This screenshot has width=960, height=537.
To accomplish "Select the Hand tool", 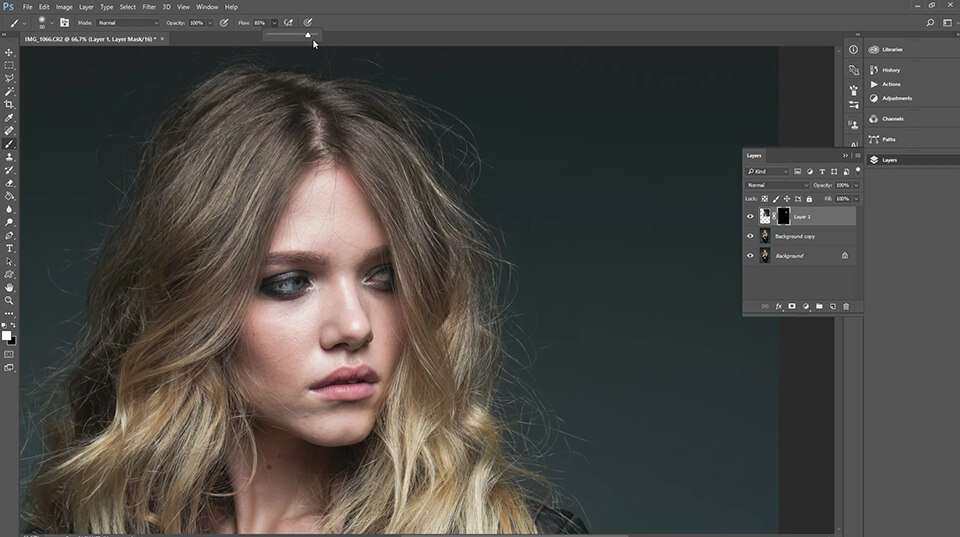I will [x=9, y=288].
